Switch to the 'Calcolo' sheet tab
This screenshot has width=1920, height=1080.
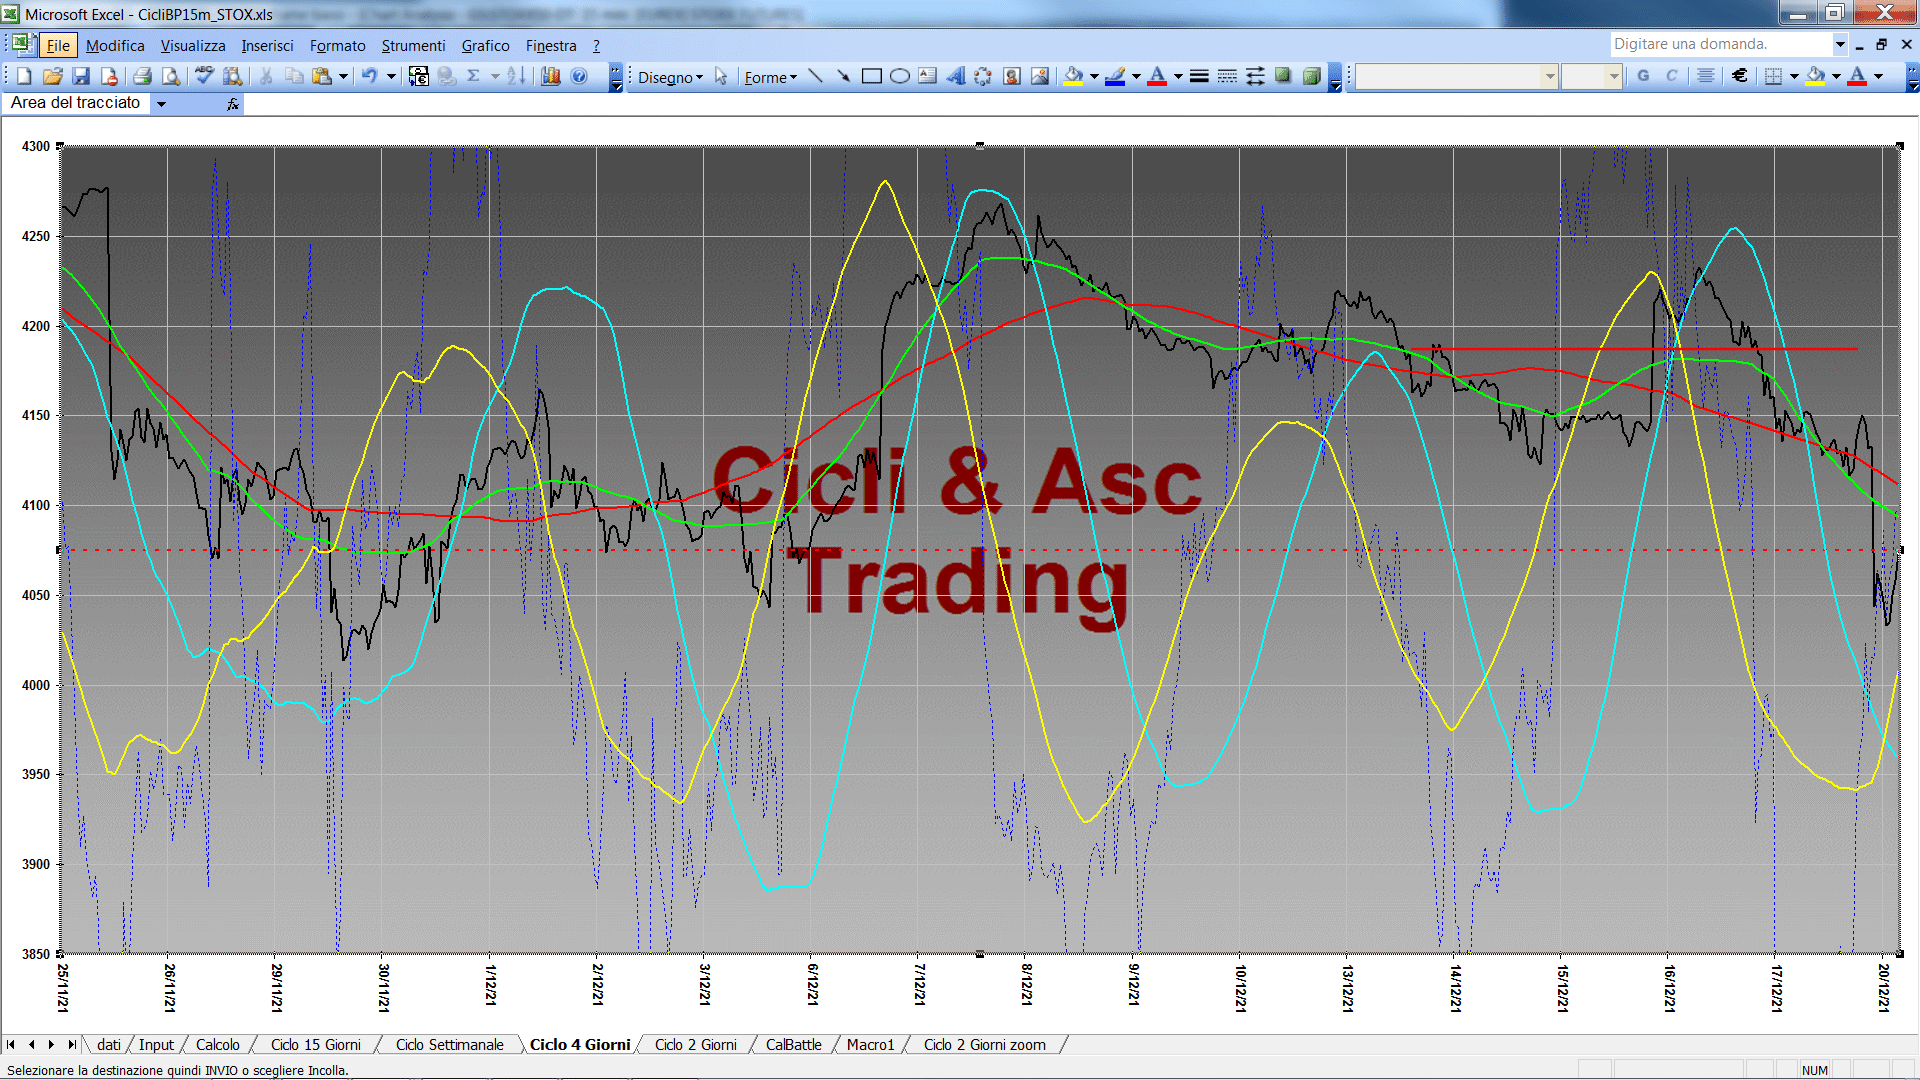pos(218,1044)
